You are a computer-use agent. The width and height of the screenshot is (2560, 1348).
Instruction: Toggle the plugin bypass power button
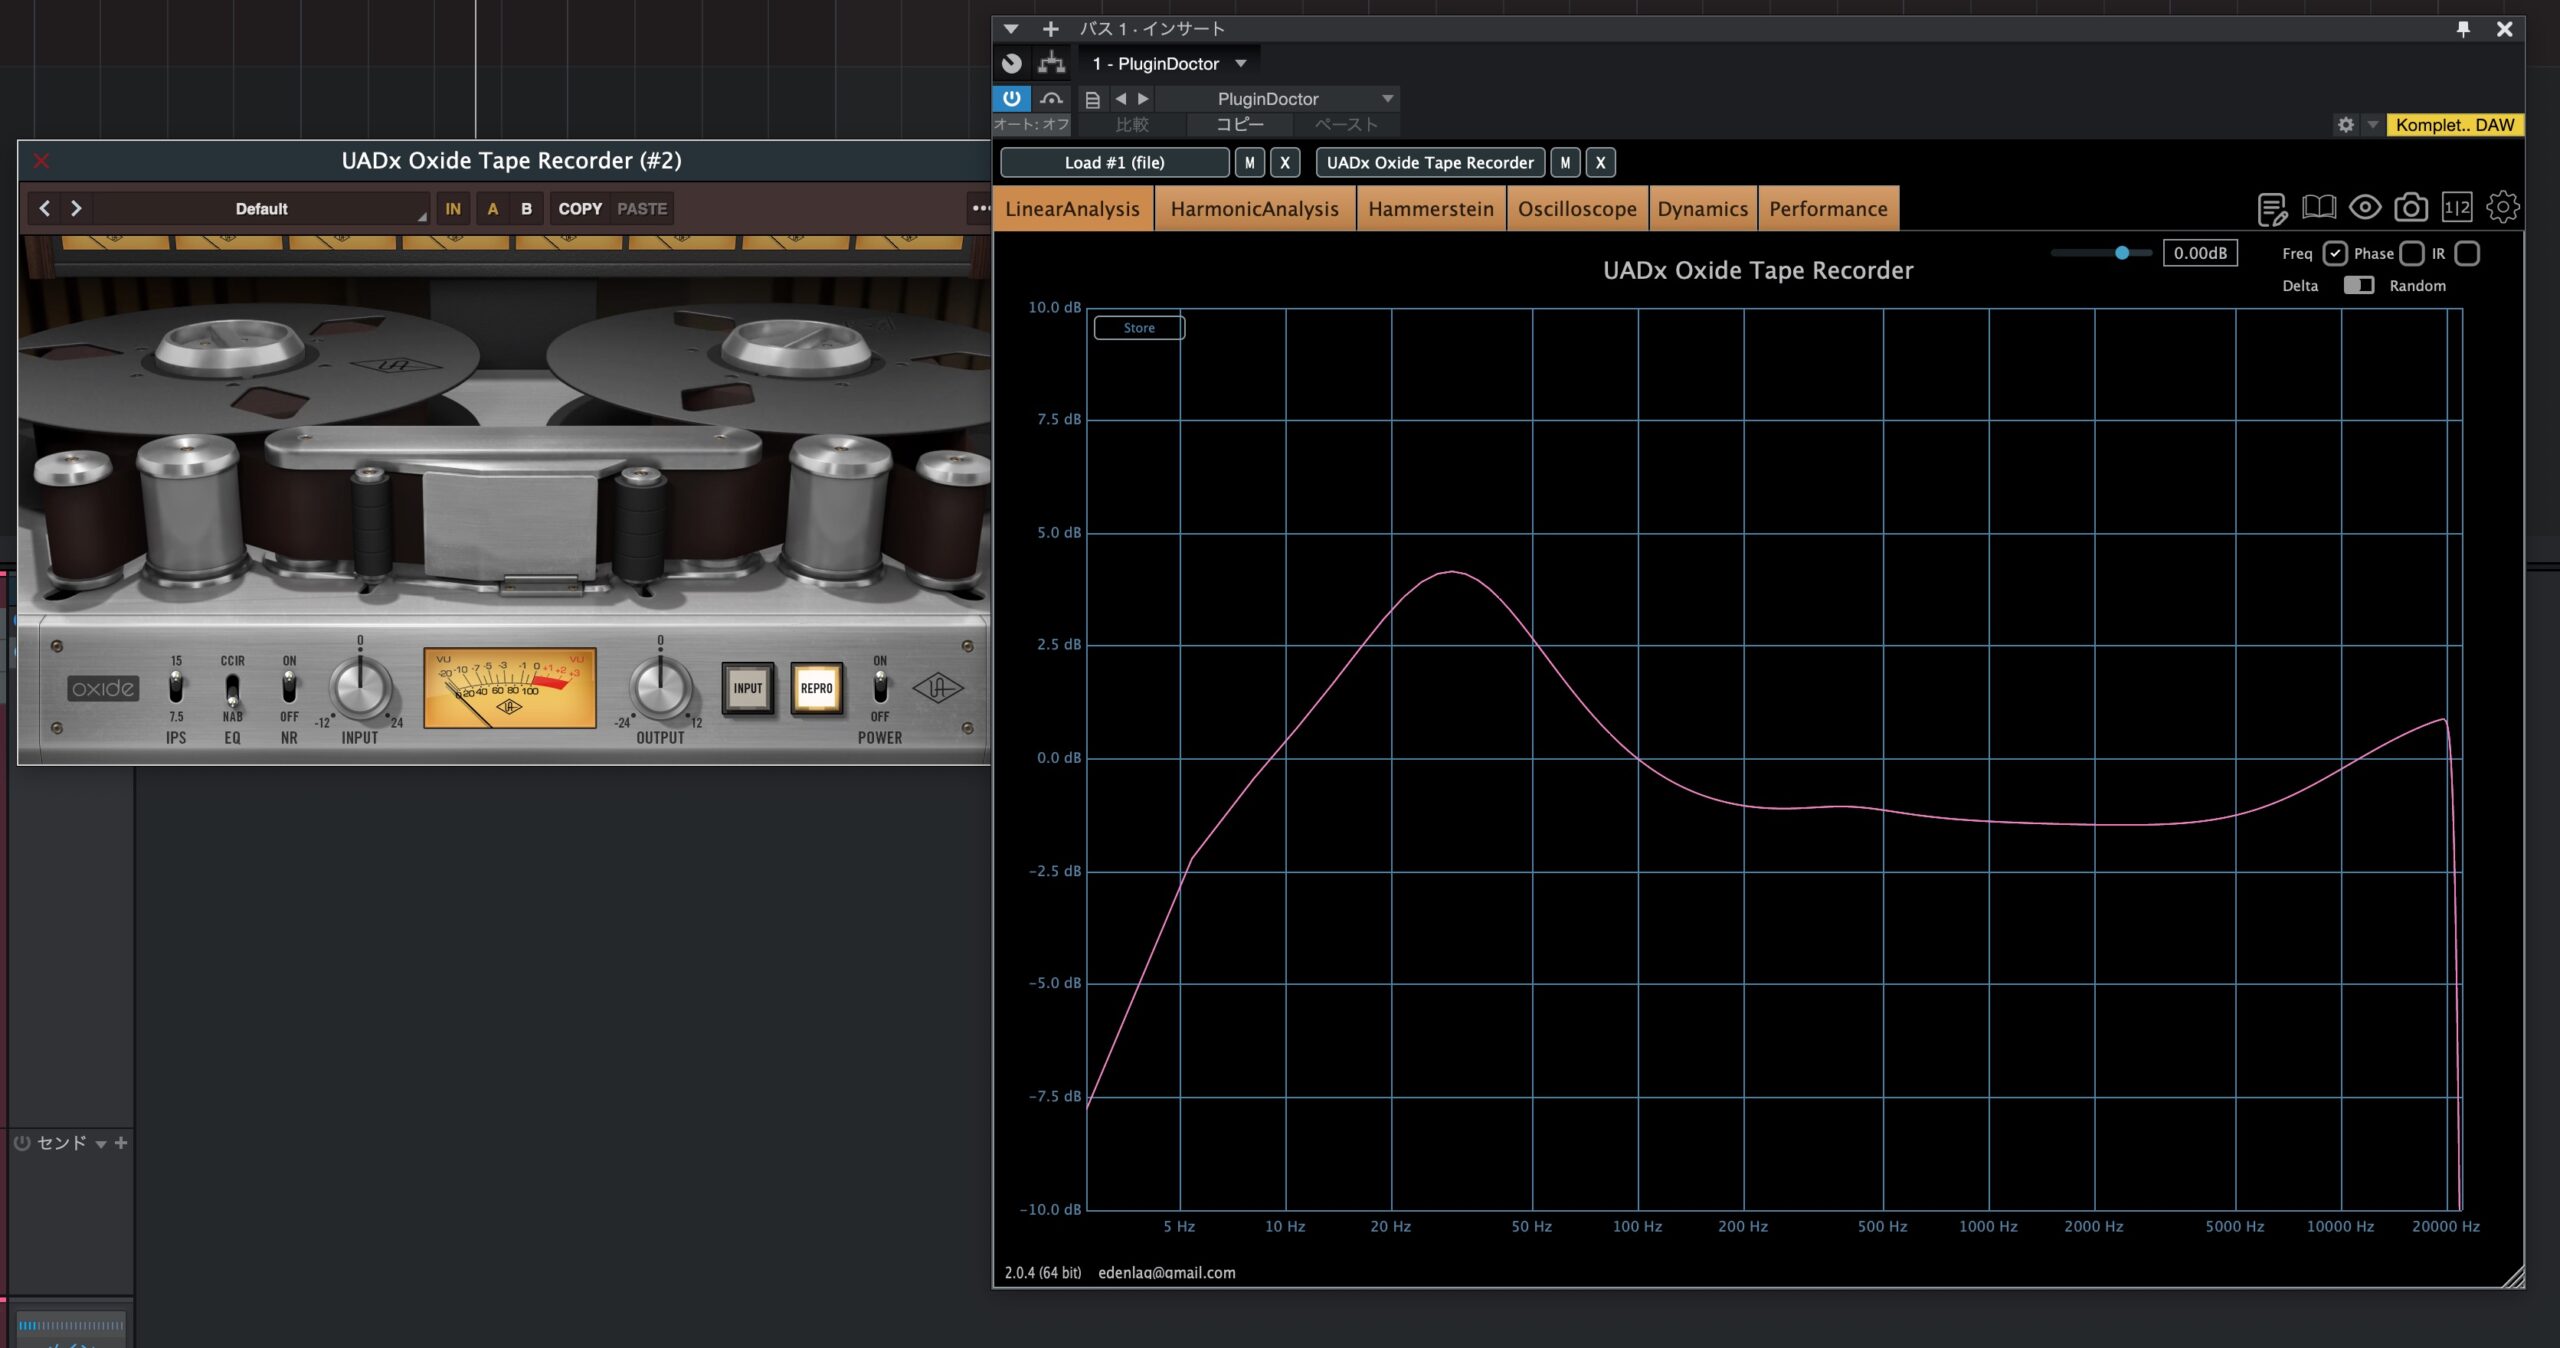(x=1011, y=98)
